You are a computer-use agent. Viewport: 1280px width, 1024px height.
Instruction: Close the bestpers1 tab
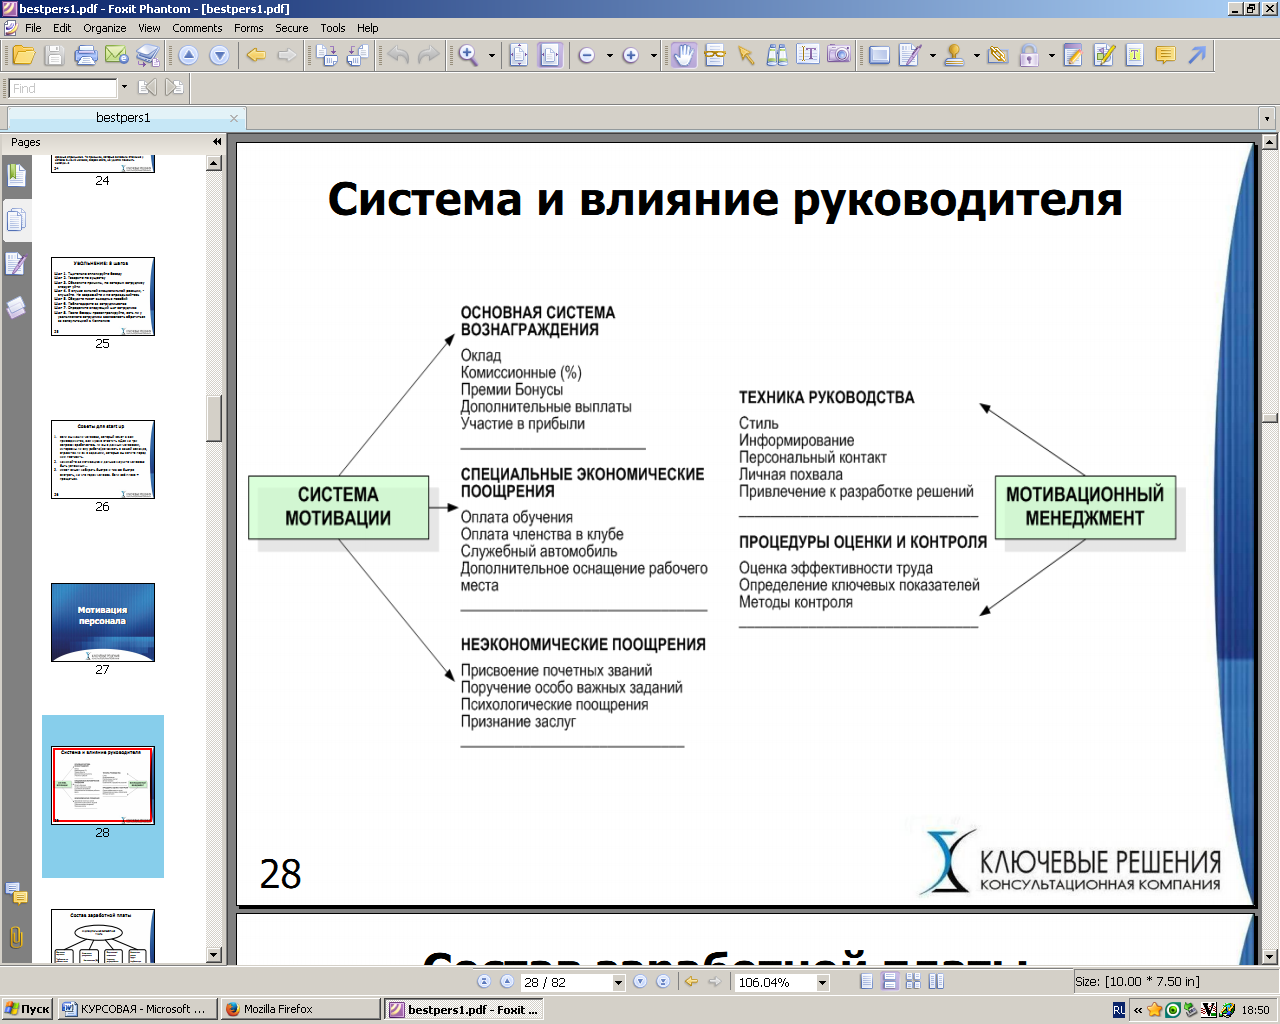[x=234, y=118]
